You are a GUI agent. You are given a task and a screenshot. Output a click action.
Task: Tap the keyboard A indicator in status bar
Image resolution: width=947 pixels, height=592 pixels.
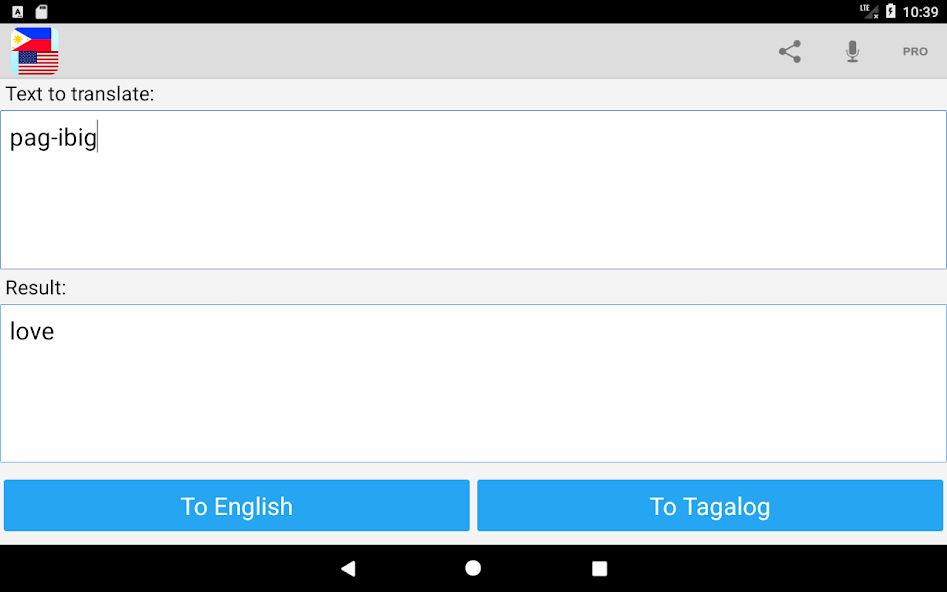click(x=18, y=11)
